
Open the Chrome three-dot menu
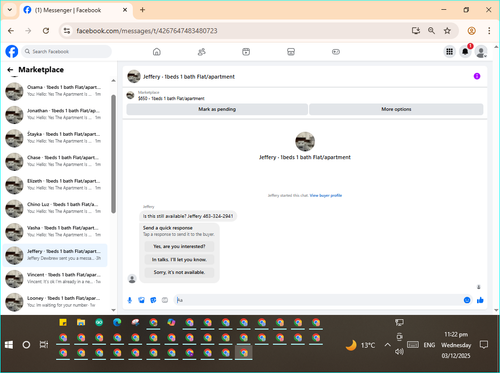tap(489, 31)
